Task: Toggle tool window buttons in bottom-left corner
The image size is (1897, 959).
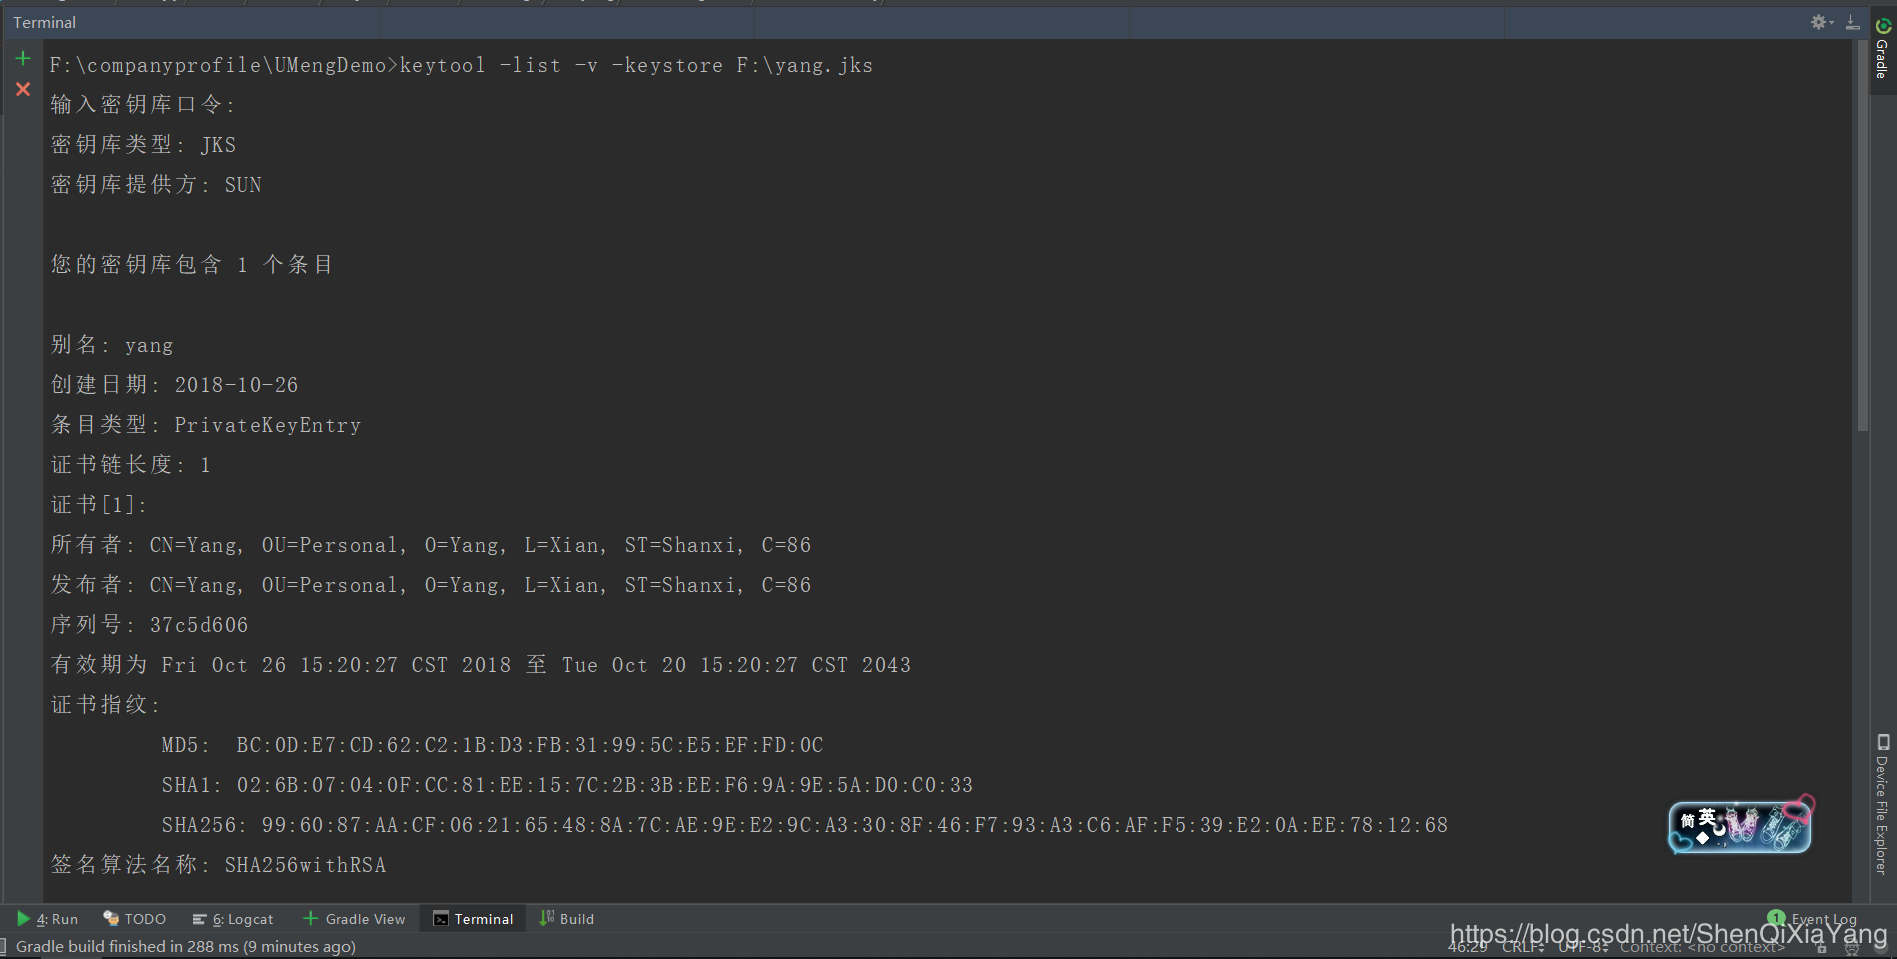Action: tap(4, 947)
